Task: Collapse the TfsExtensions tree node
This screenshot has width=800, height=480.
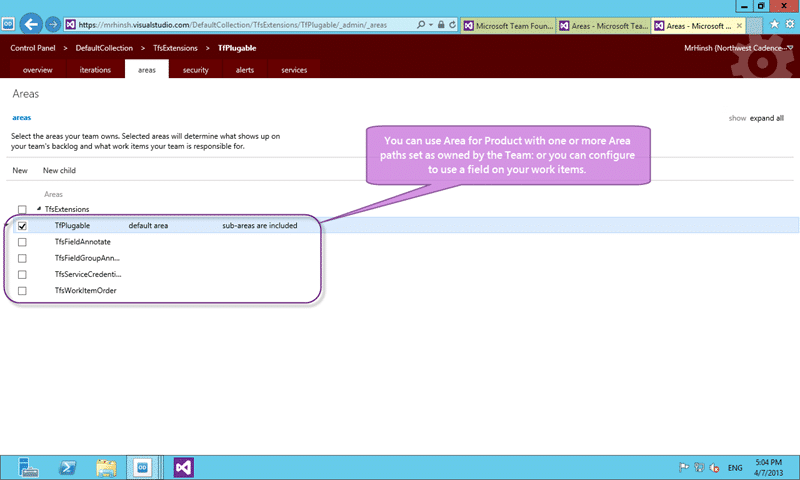Action: pyautogui.click(x=39, y=209)
